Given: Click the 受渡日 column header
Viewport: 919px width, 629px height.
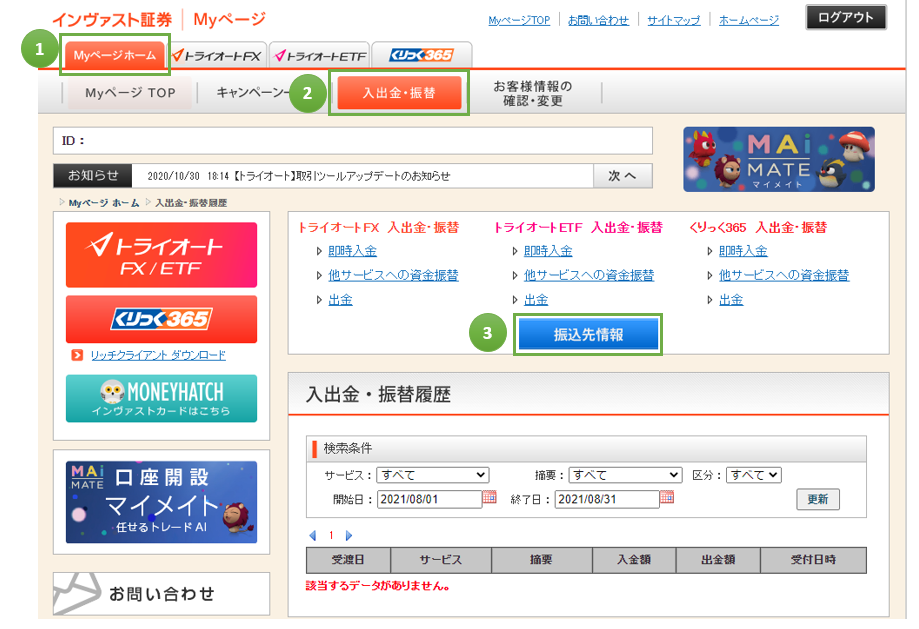Looking at the screenshot, I should (x=348, y=560).
